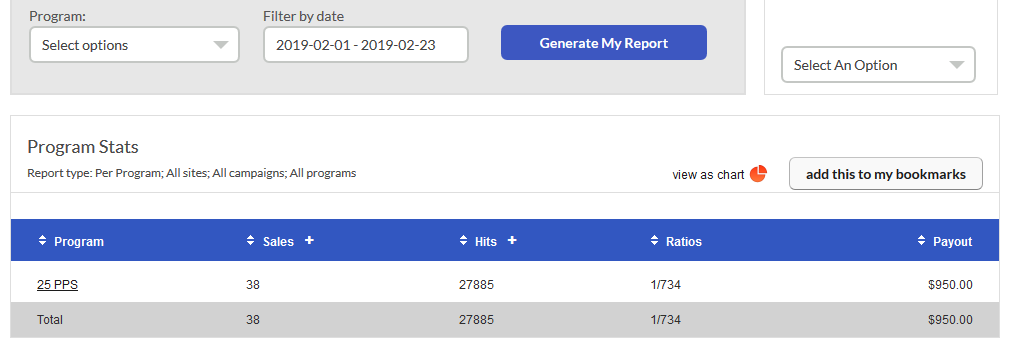This screenshot has height=363, width=1022.
Task: Expand Sales column with plus icon
Action: (x=310, y=240)
